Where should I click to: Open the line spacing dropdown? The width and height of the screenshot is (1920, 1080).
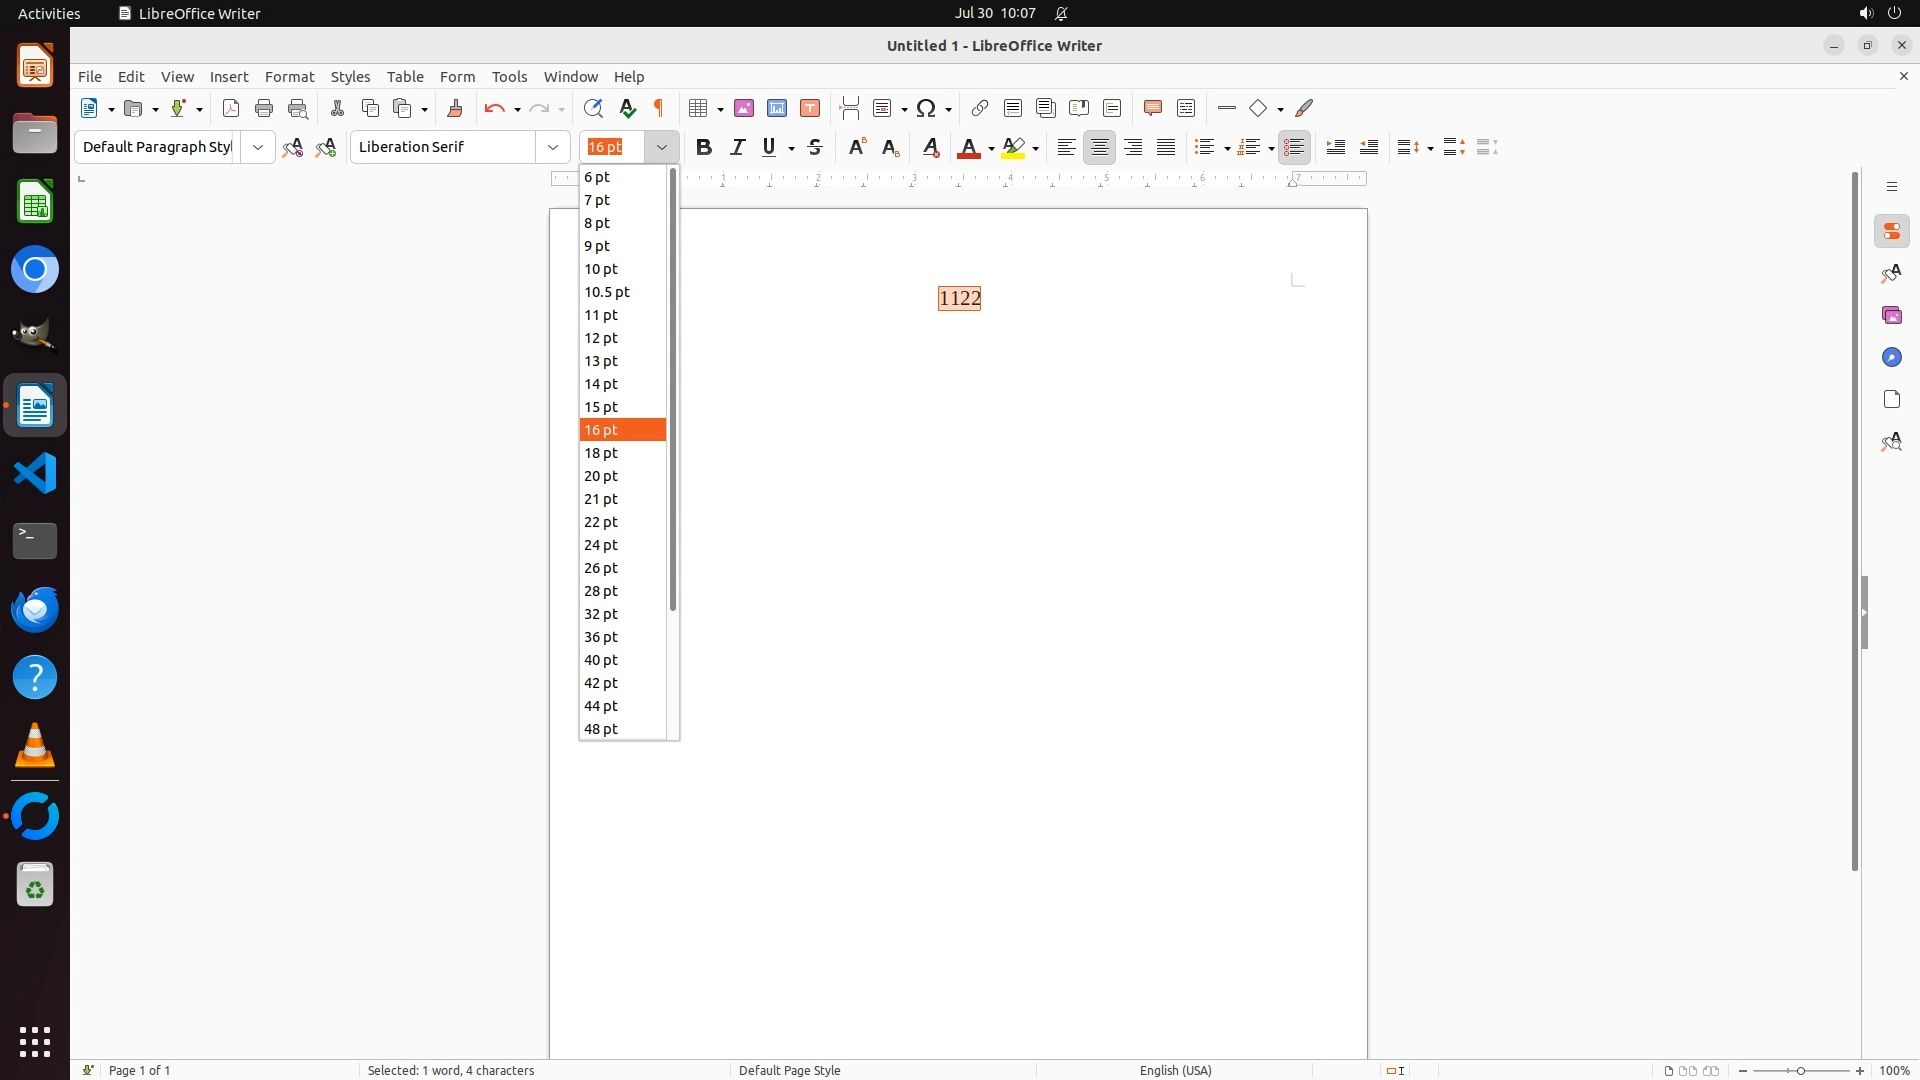coord(1431,148)
